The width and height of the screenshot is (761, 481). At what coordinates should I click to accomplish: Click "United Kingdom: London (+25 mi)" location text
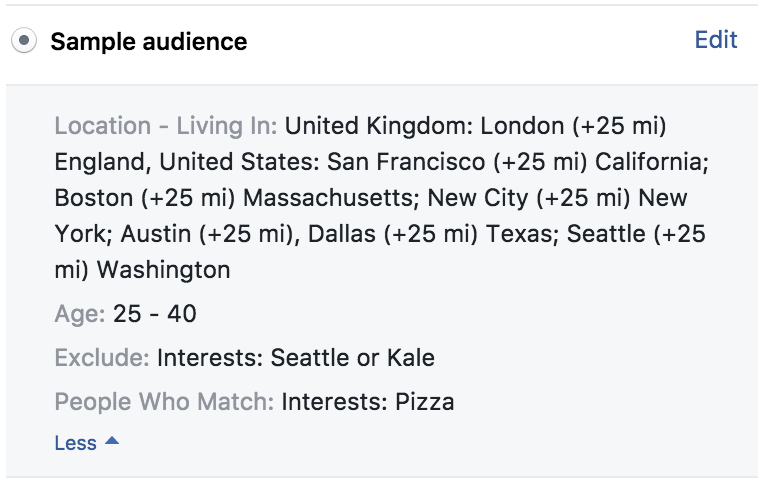[476, 126]
